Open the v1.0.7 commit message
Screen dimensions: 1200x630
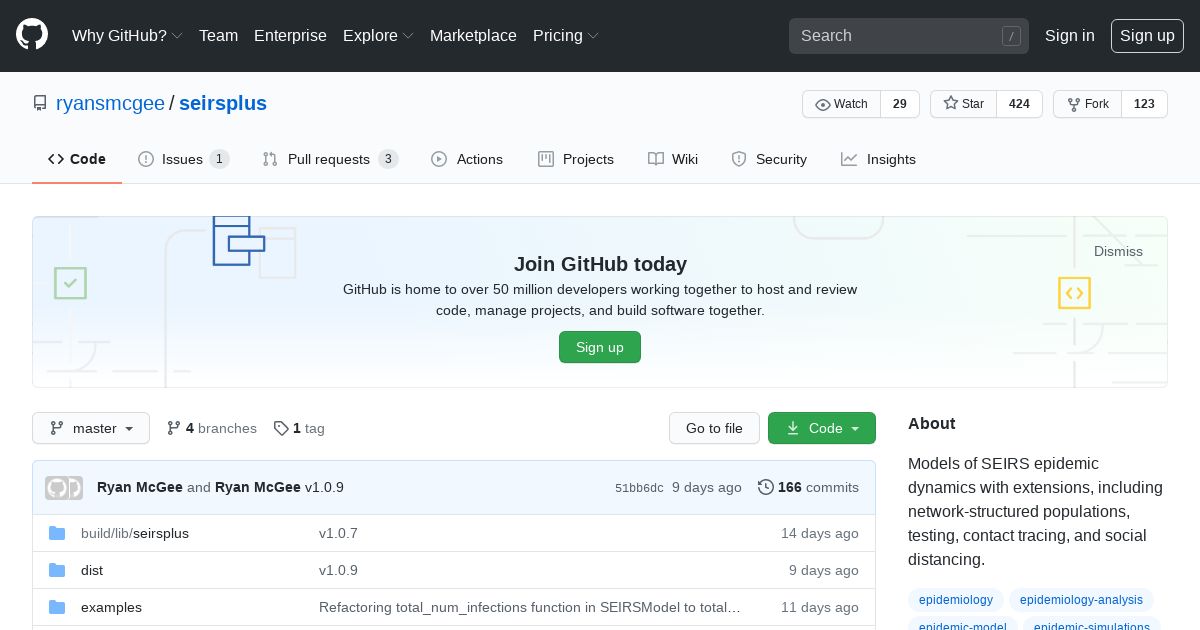coord(338,533)
